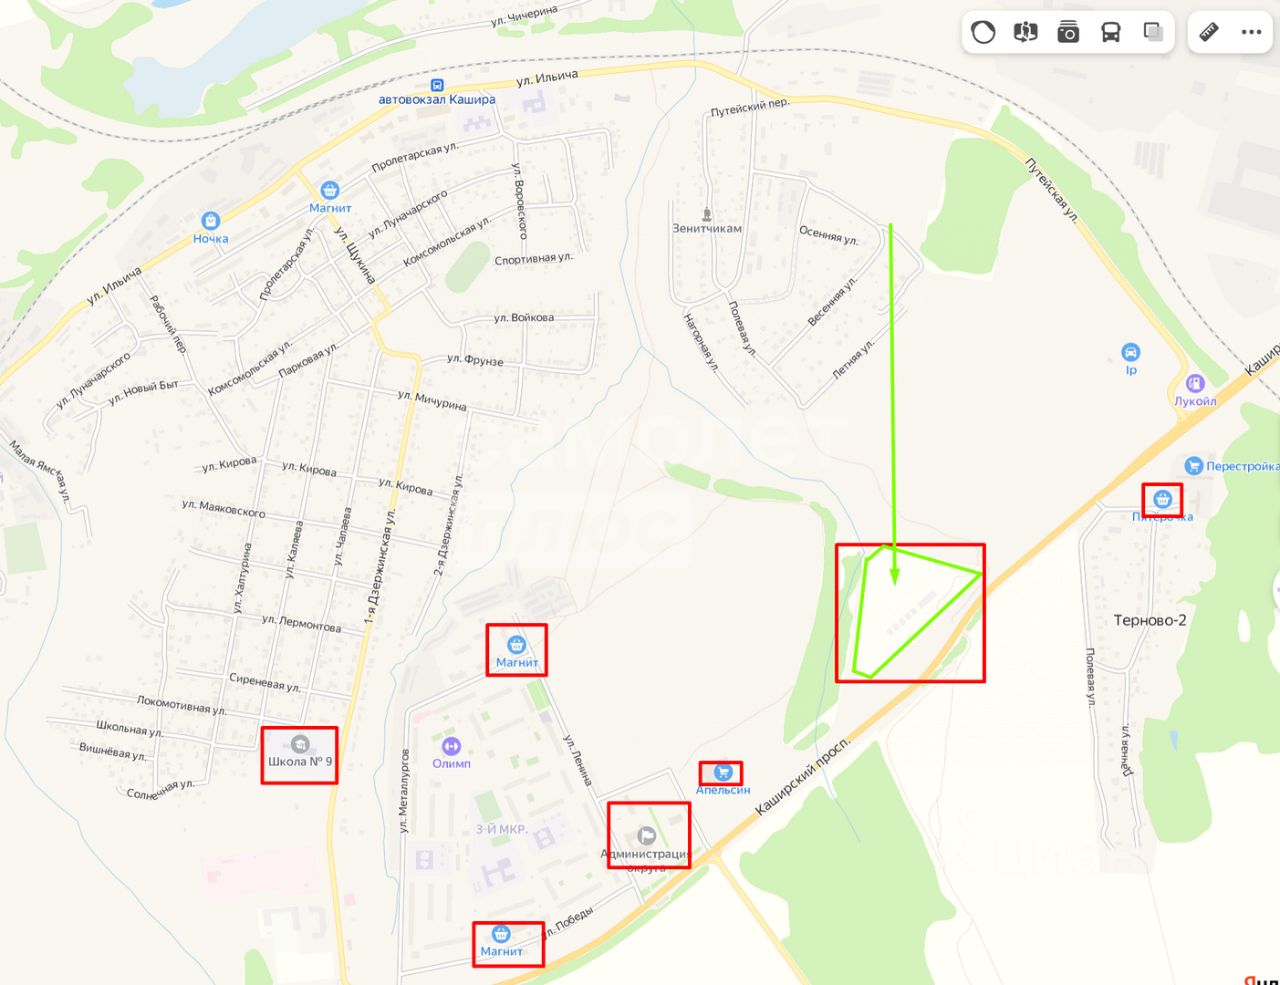Select Магнит marker near ул. Победы

[501, 934]
